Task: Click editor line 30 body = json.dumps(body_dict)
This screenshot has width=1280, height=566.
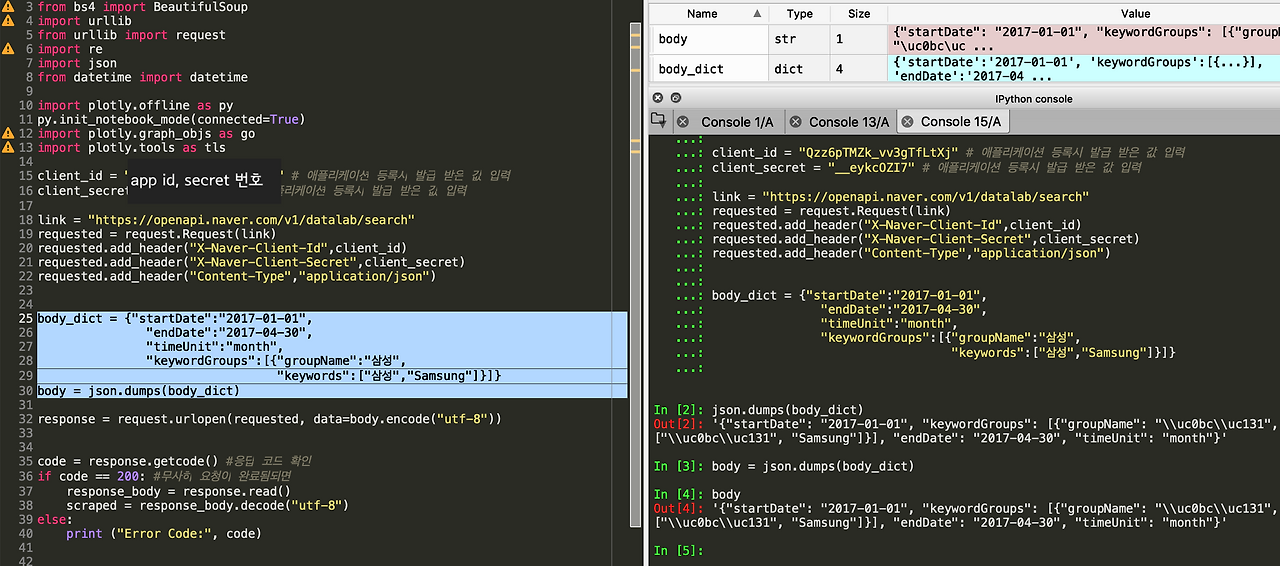Action: (138, 391)
